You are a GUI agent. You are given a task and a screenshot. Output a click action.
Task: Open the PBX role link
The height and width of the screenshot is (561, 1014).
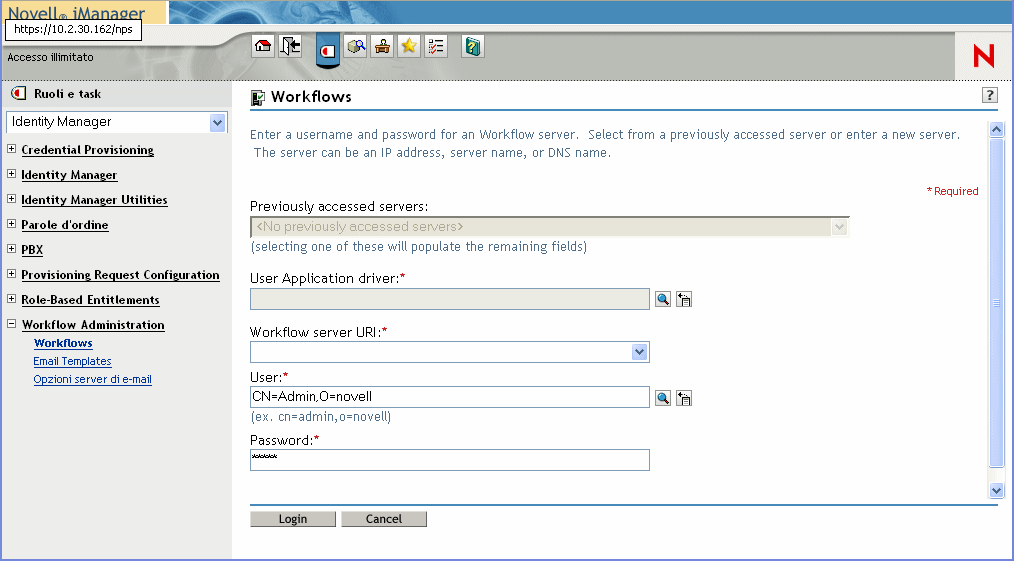point(32,249)
